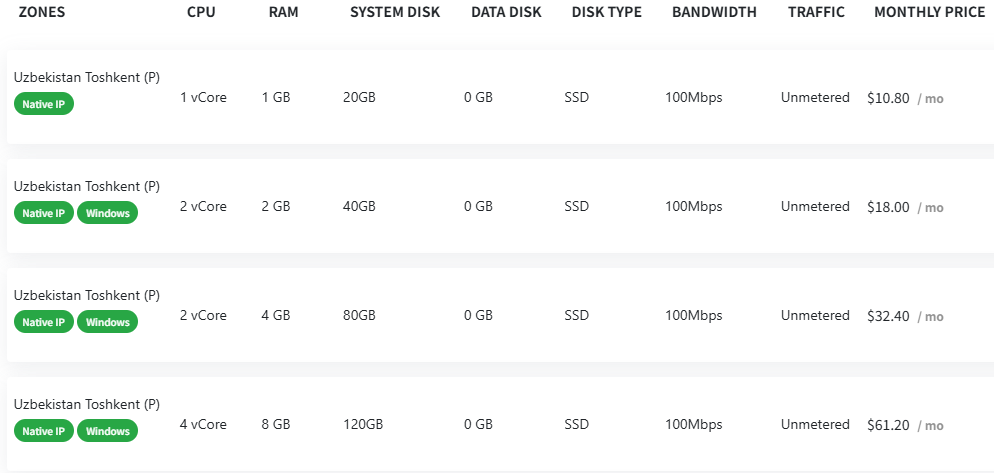Choose the $18.00 / mo plan price
The width and height of the screenshot is (994, 473).
coord(905,207)
